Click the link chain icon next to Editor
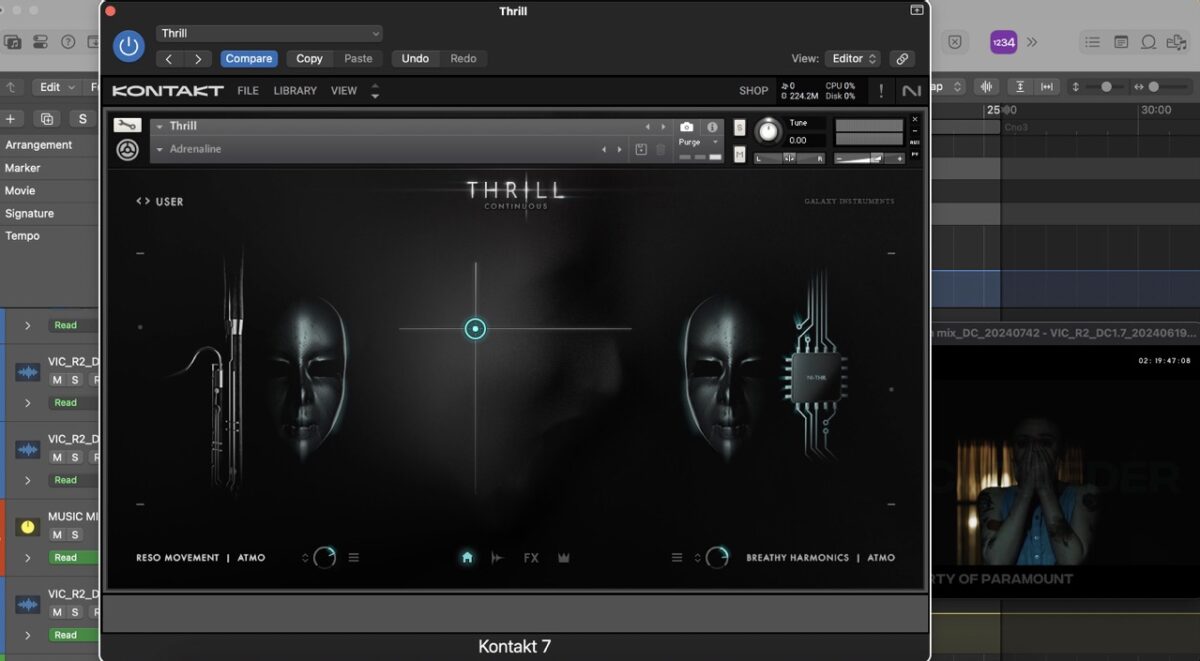The height and width of the screenshot is (661, 1200). point(901,59)
